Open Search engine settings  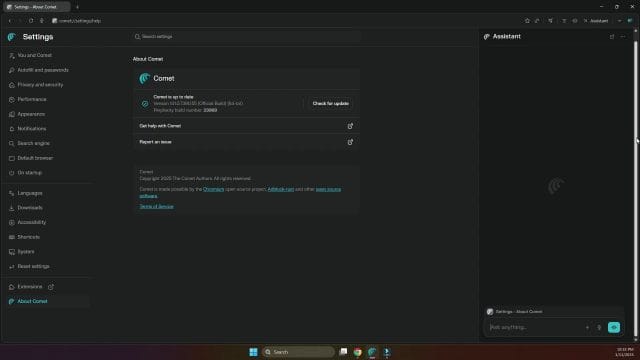coord(33,143)
